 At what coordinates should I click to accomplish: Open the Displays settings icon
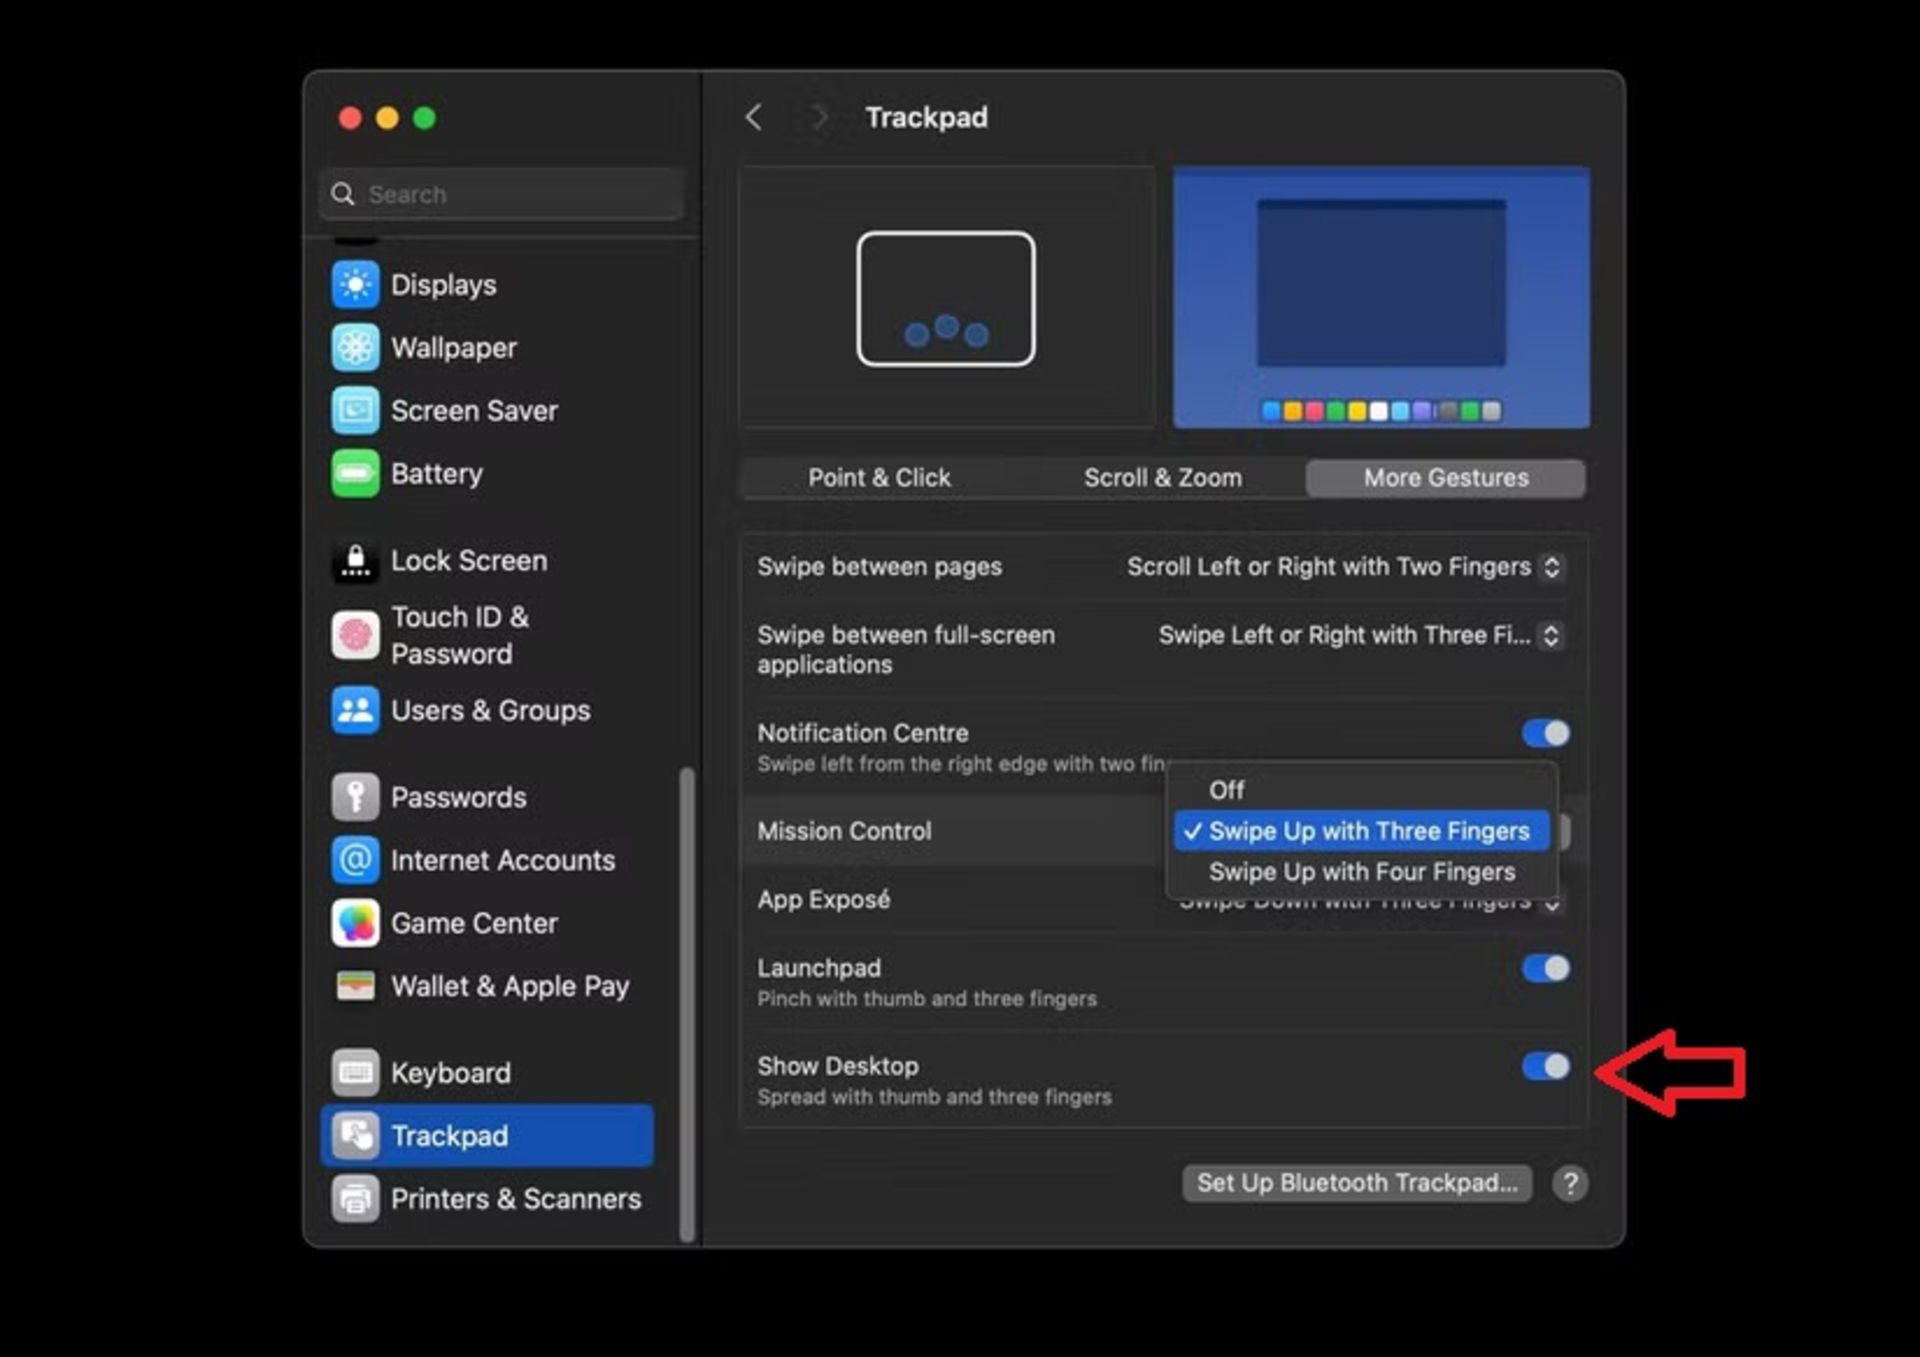pyautogui.click(x=355, y=285)
